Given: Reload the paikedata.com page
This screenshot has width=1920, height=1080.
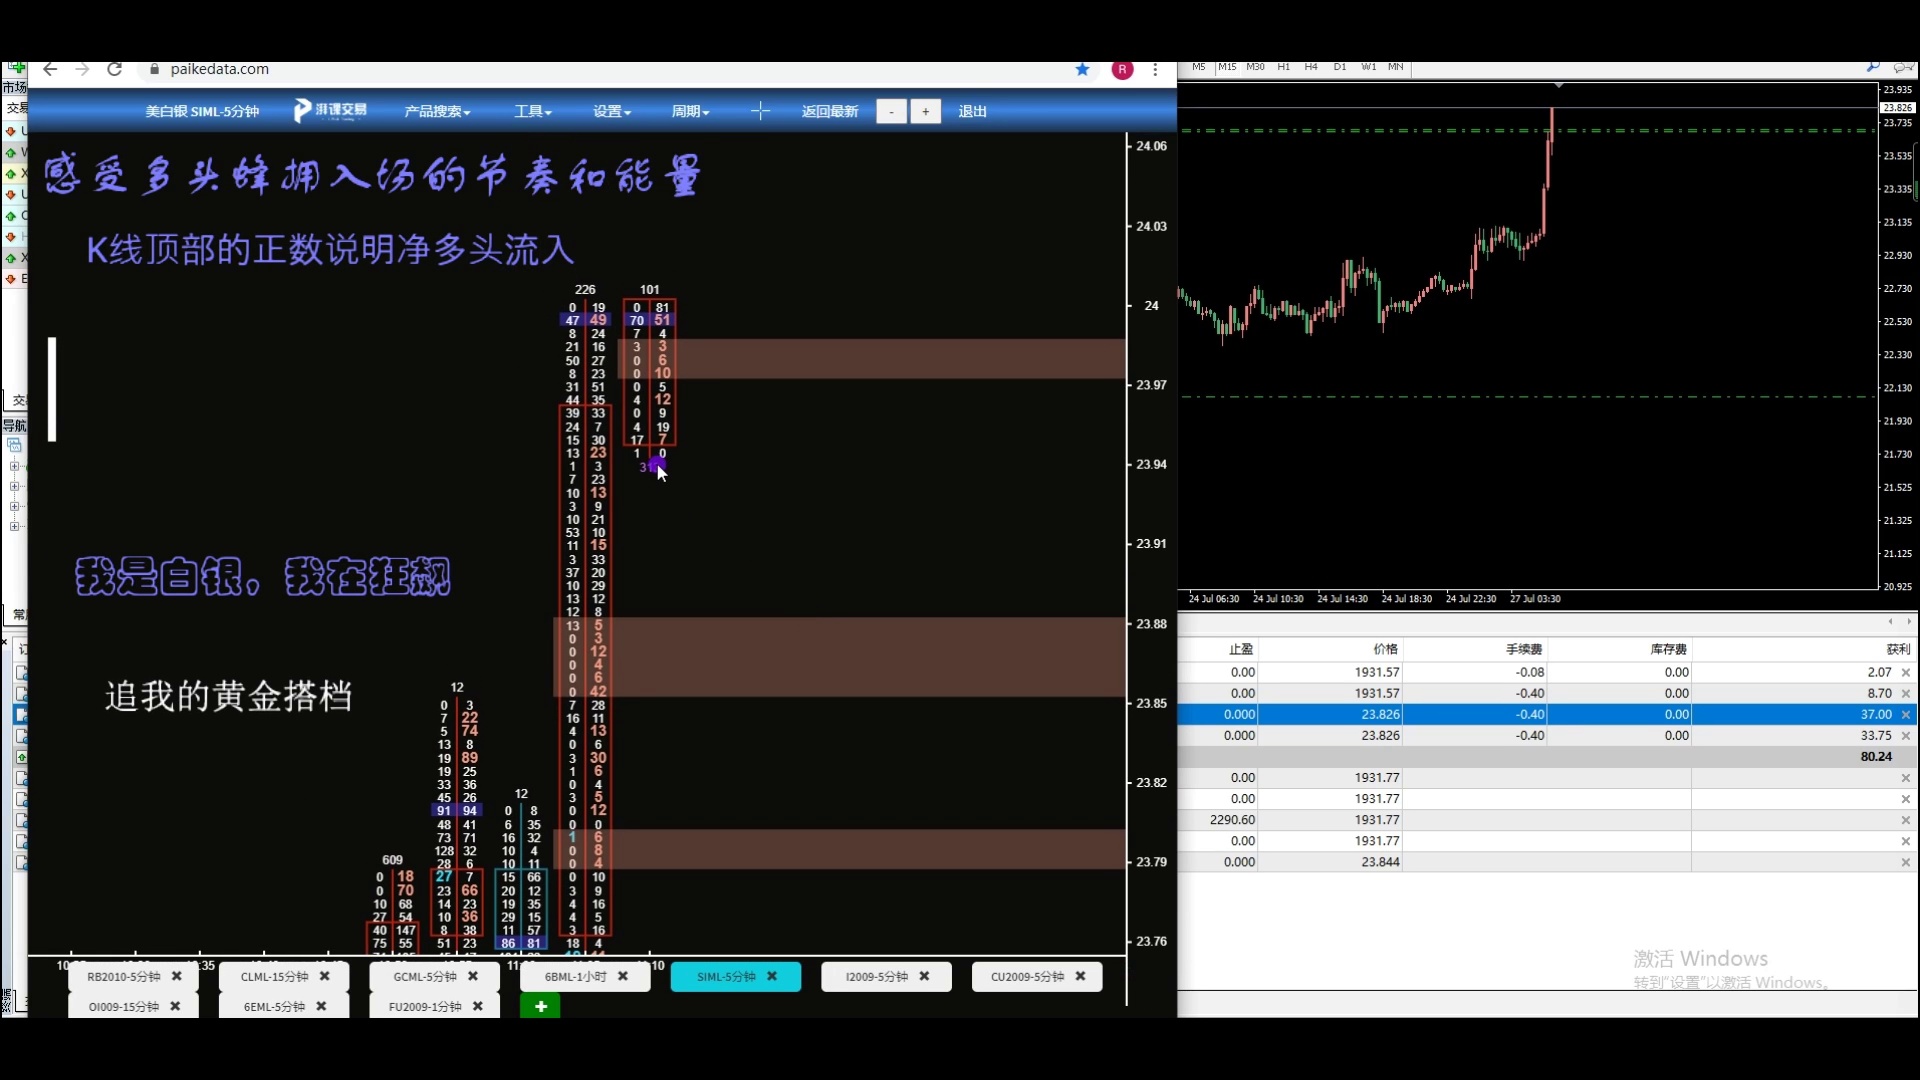Looking at the screenshot, I should coord(114,69).
